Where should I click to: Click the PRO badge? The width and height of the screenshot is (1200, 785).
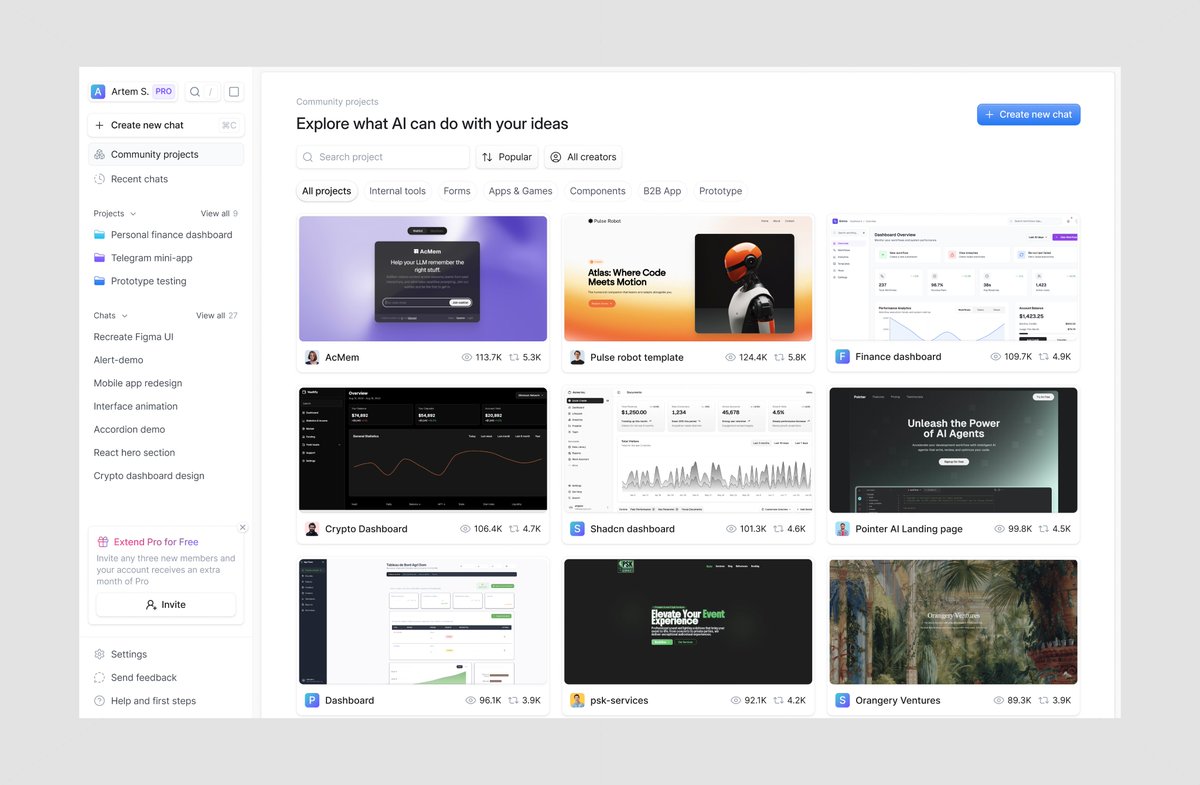[164, 92]
